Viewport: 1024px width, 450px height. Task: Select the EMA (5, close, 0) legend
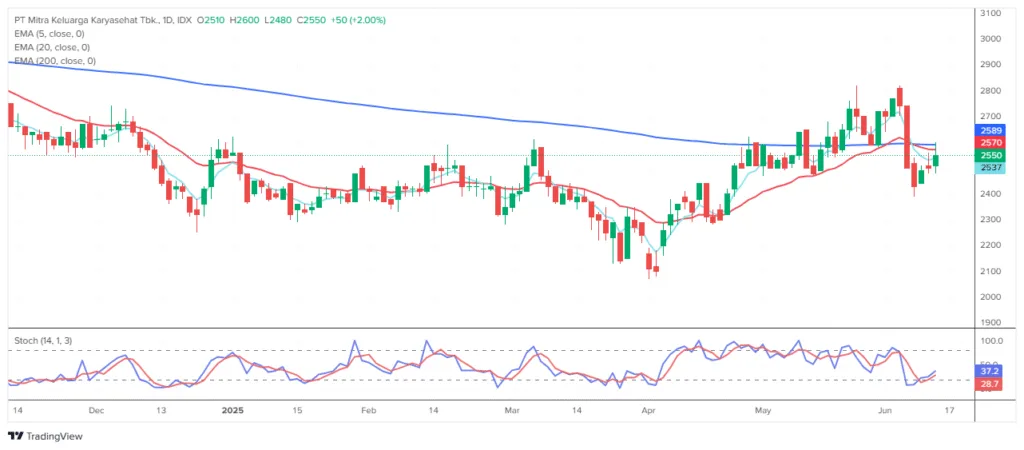pos(52,33)
